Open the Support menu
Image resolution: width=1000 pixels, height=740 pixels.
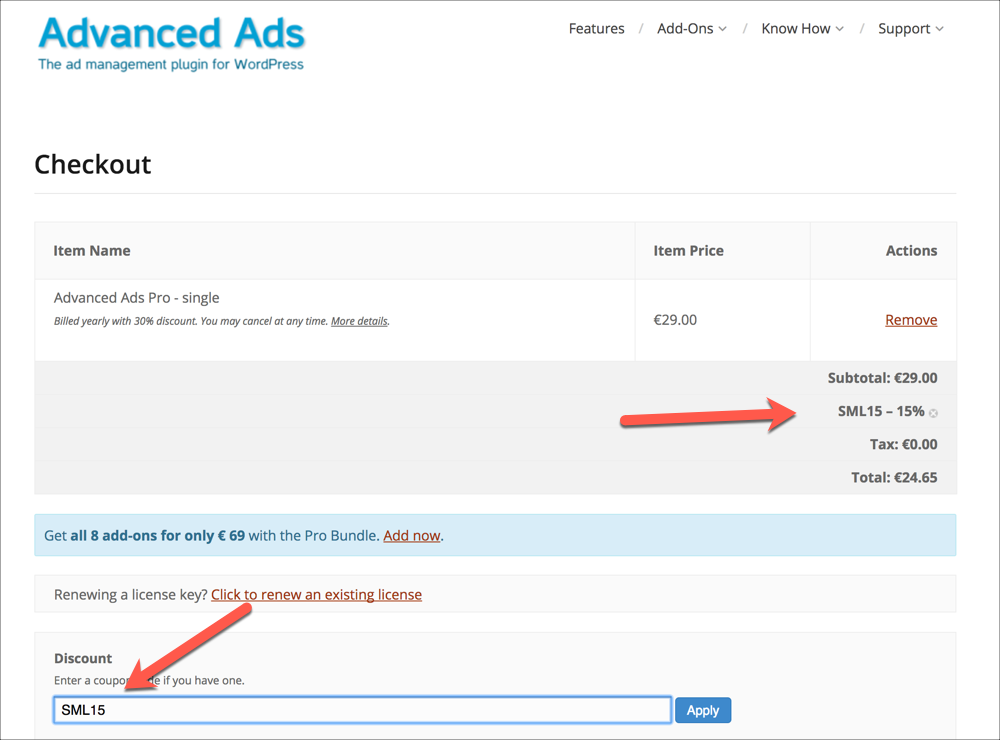click(911, 29)
